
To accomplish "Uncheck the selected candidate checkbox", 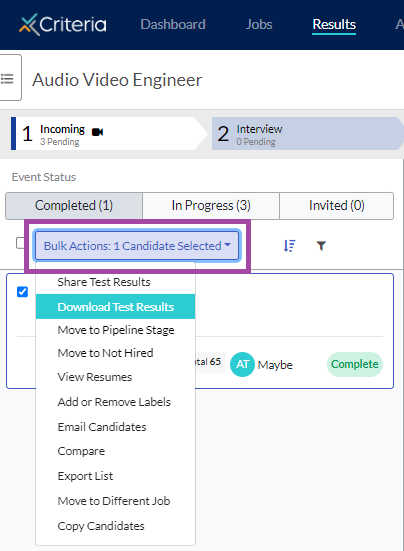I will (22, 292).
